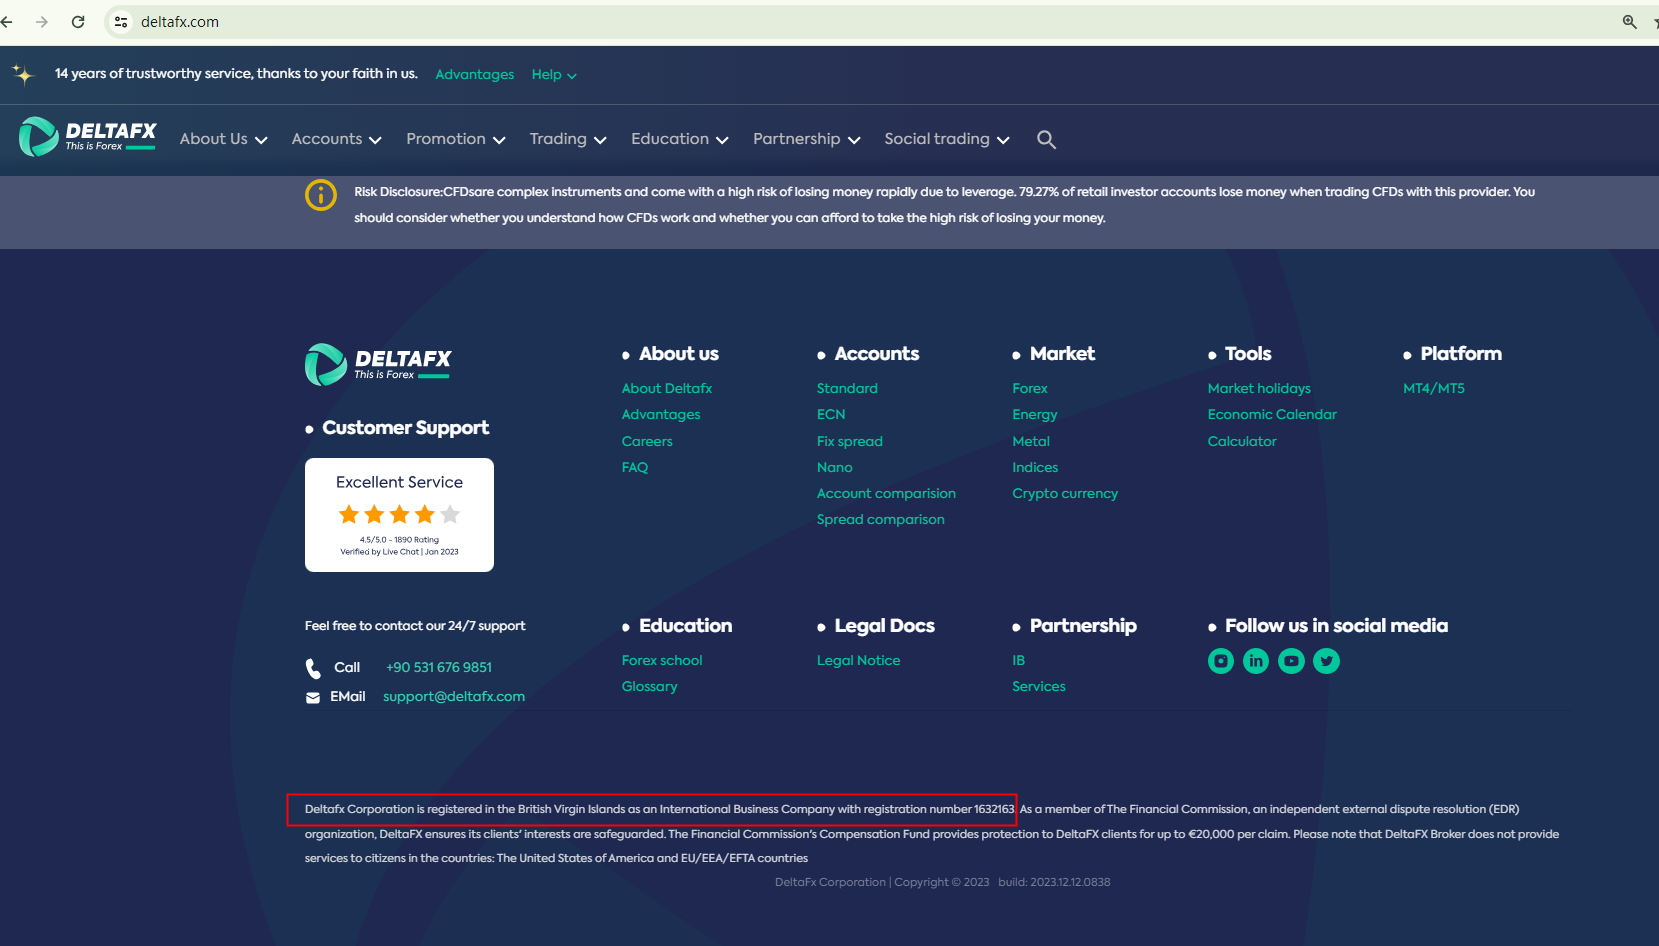Click the support@deltafx.com email link
The height and width of the screenshot is (946, 1659).
(x=453, y=696)
